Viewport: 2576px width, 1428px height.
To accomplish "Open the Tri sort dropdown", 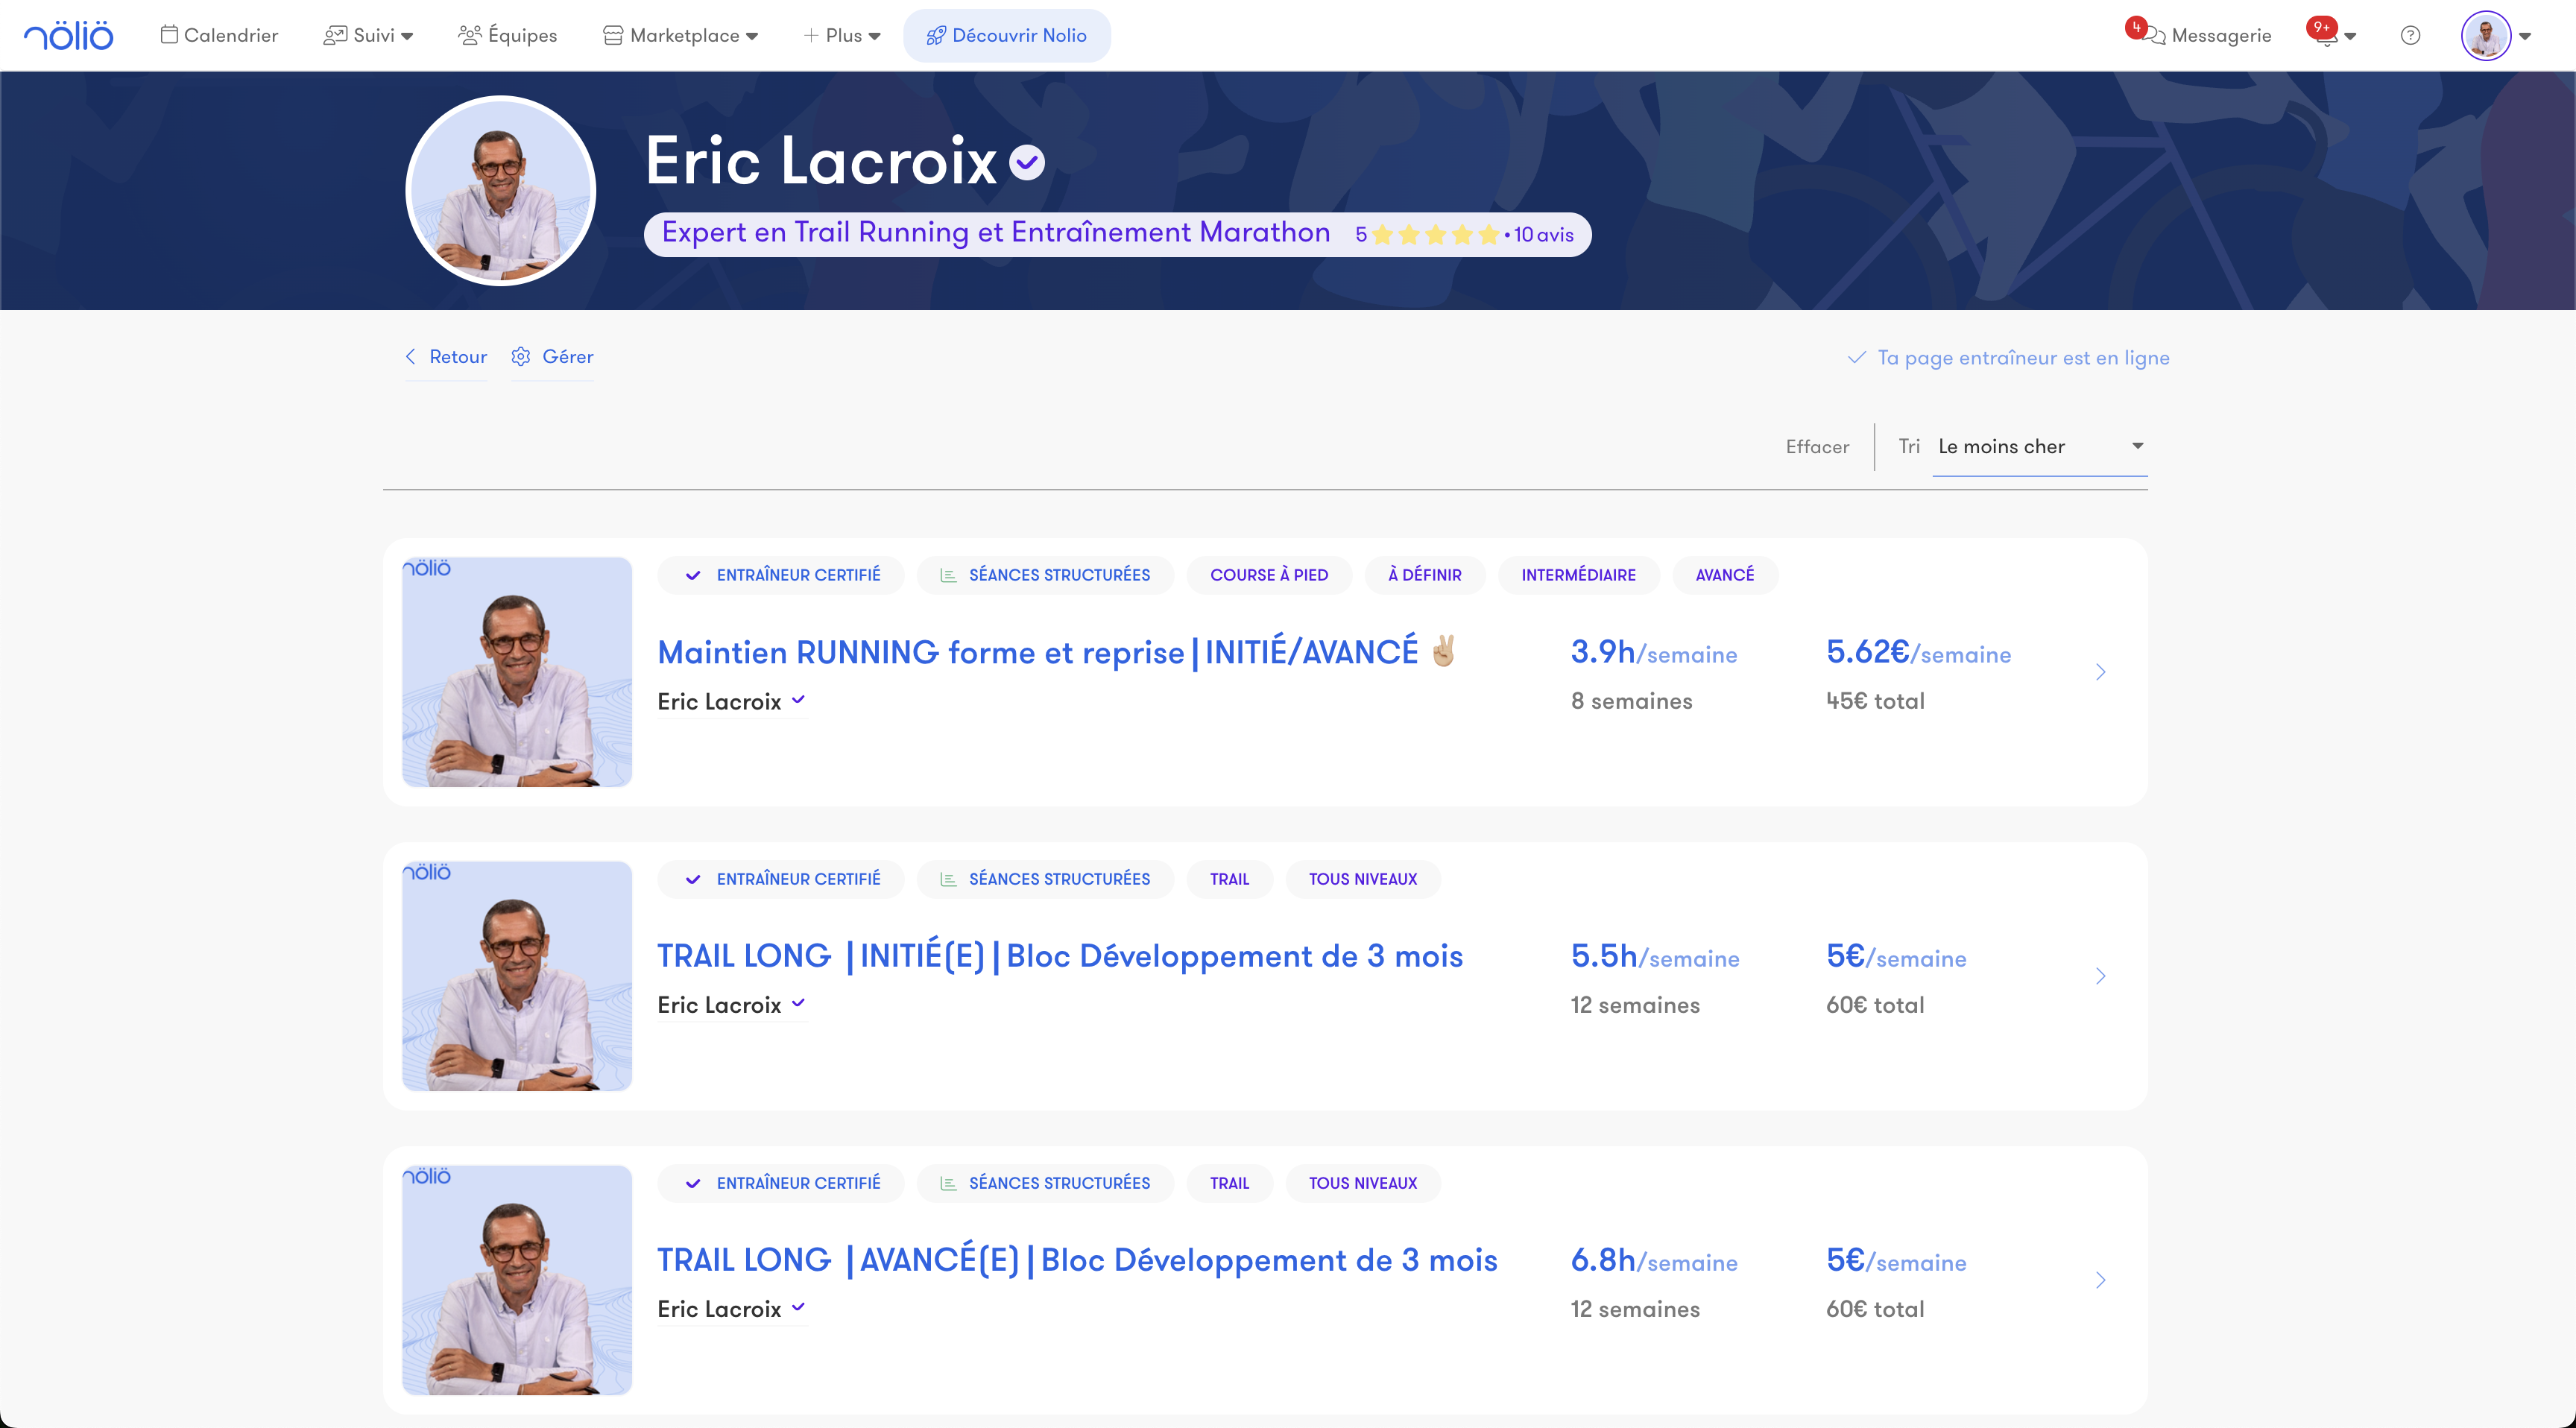I will 2039,447.
